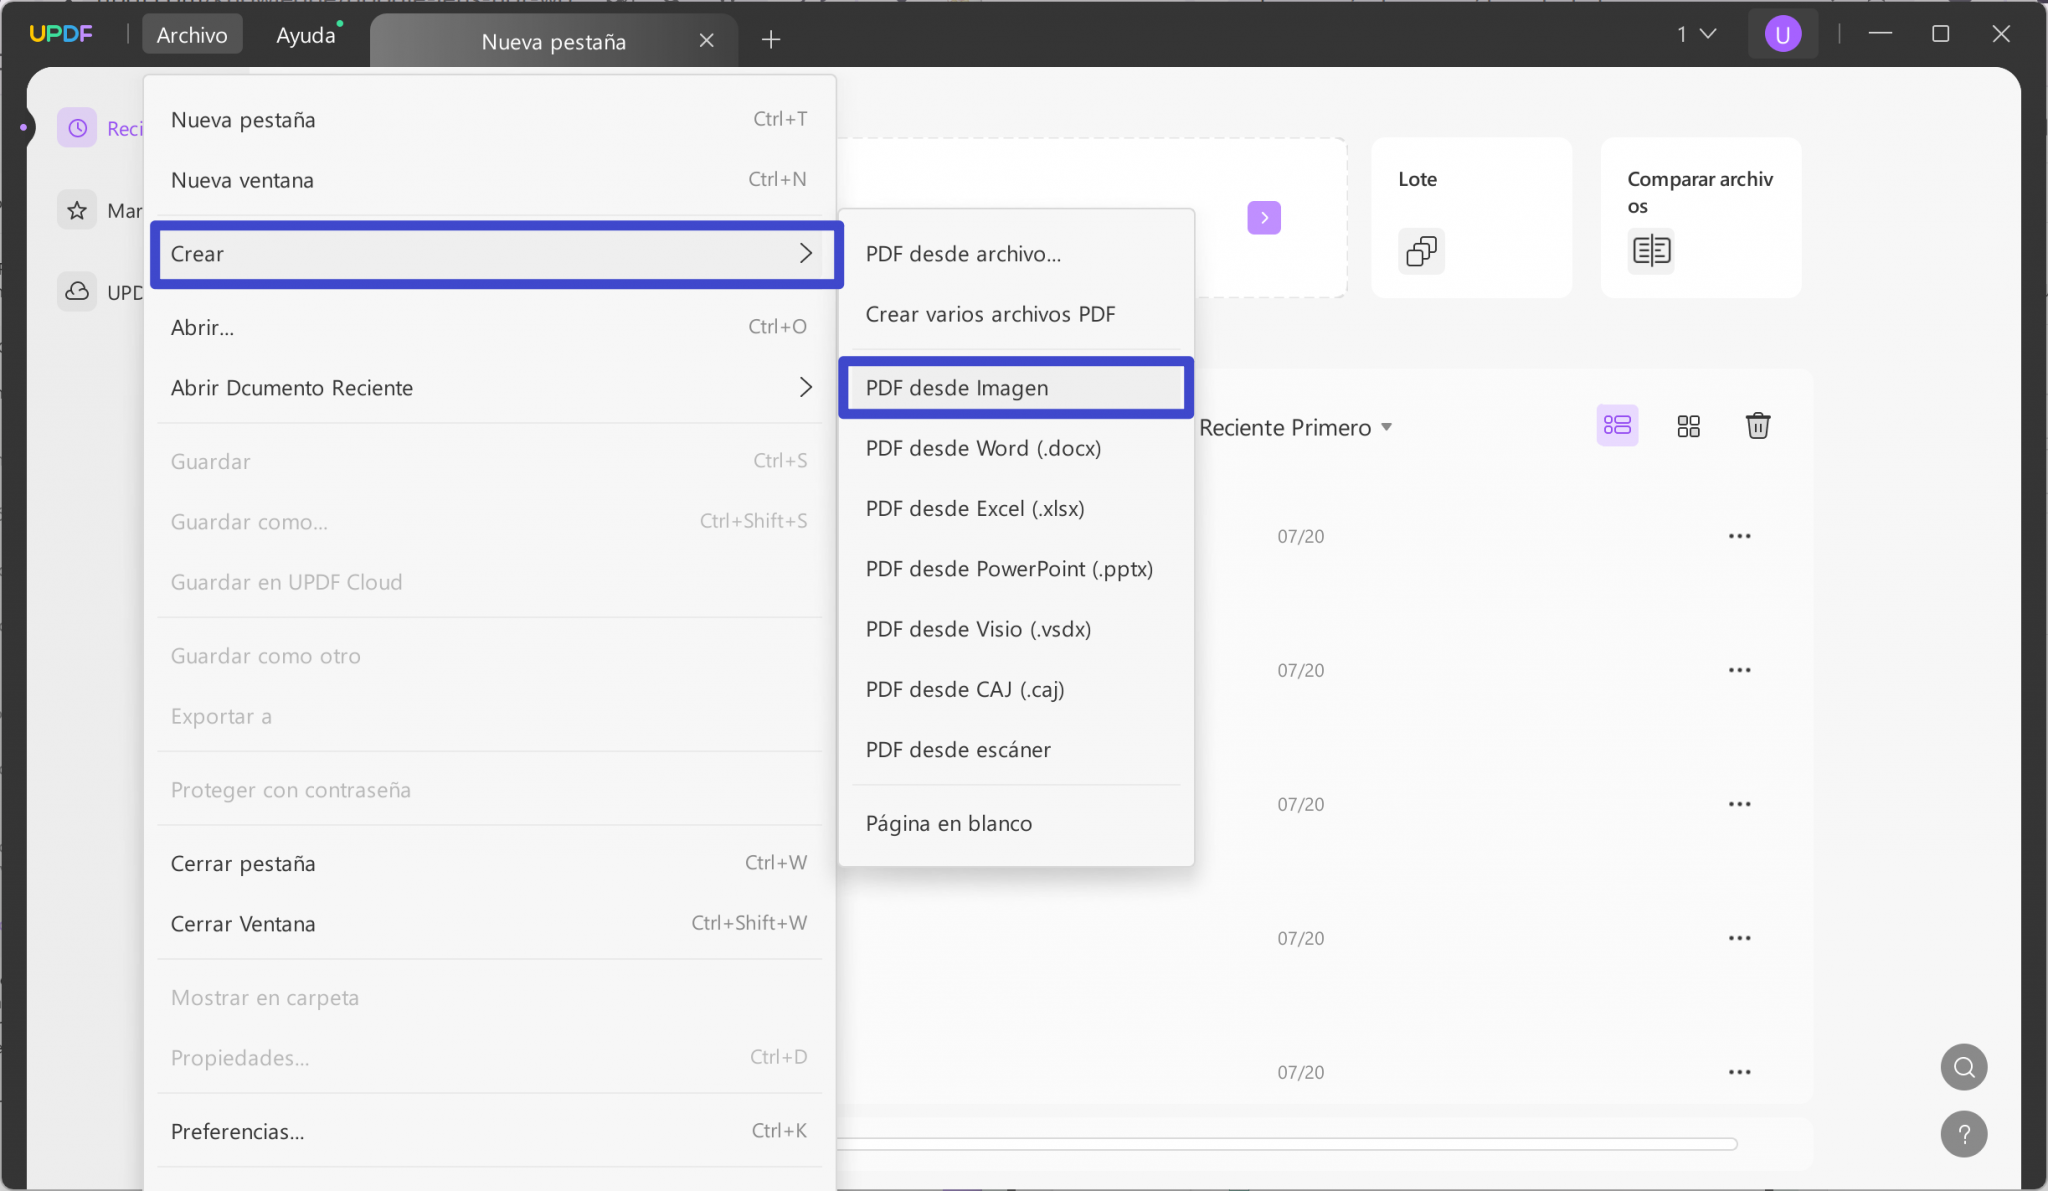The image size is (2048, 1191).
Task: Open the user avatar account button
Action: pos(1783,35)
